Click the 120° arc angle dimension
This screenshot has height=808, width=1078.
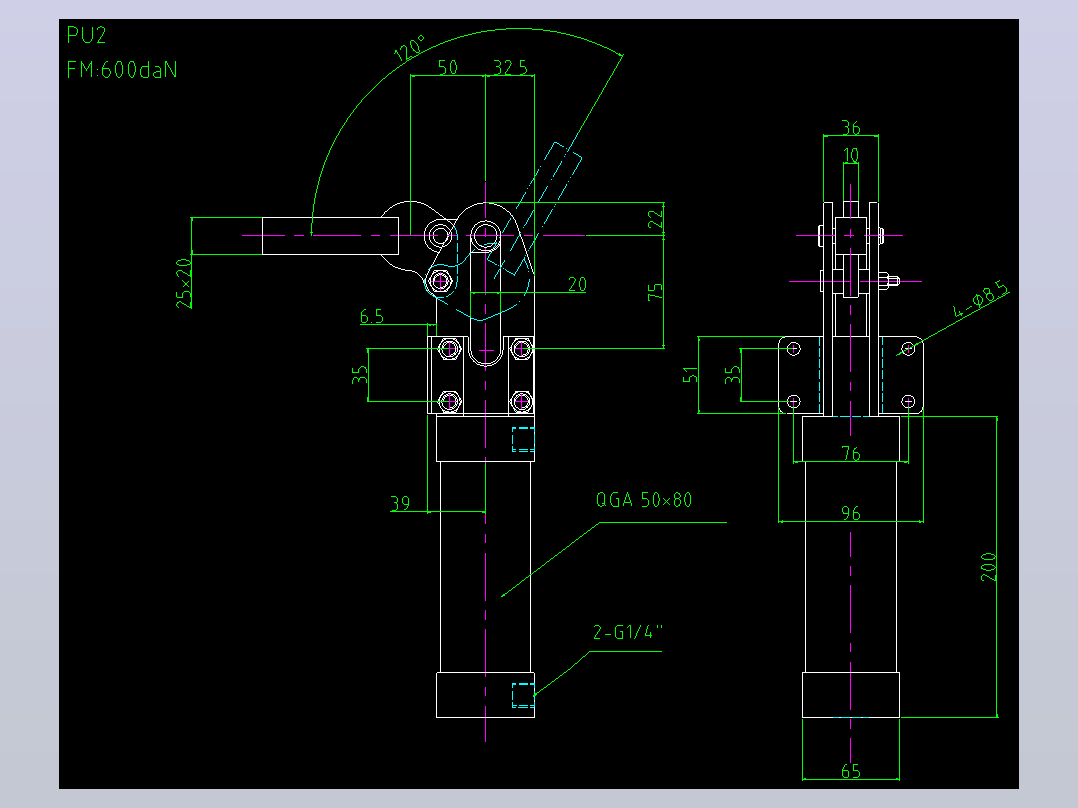click(x=410, y=49)
